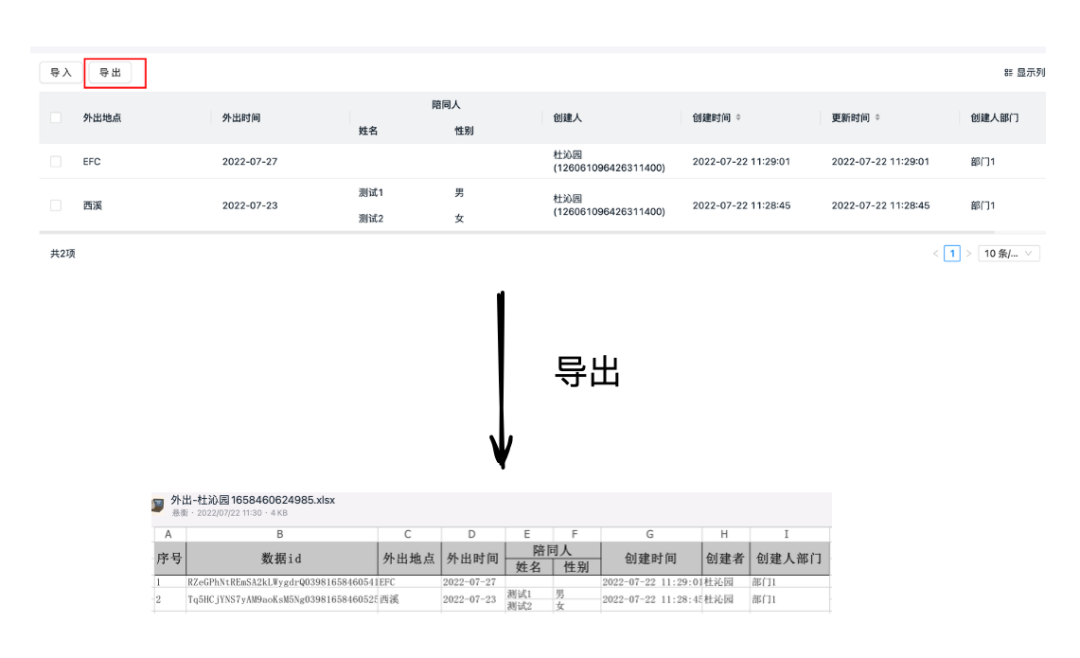Expand the 10条/页 page size dropdown
Viewport: 1080px width, 658px height.
(1009, 254)
